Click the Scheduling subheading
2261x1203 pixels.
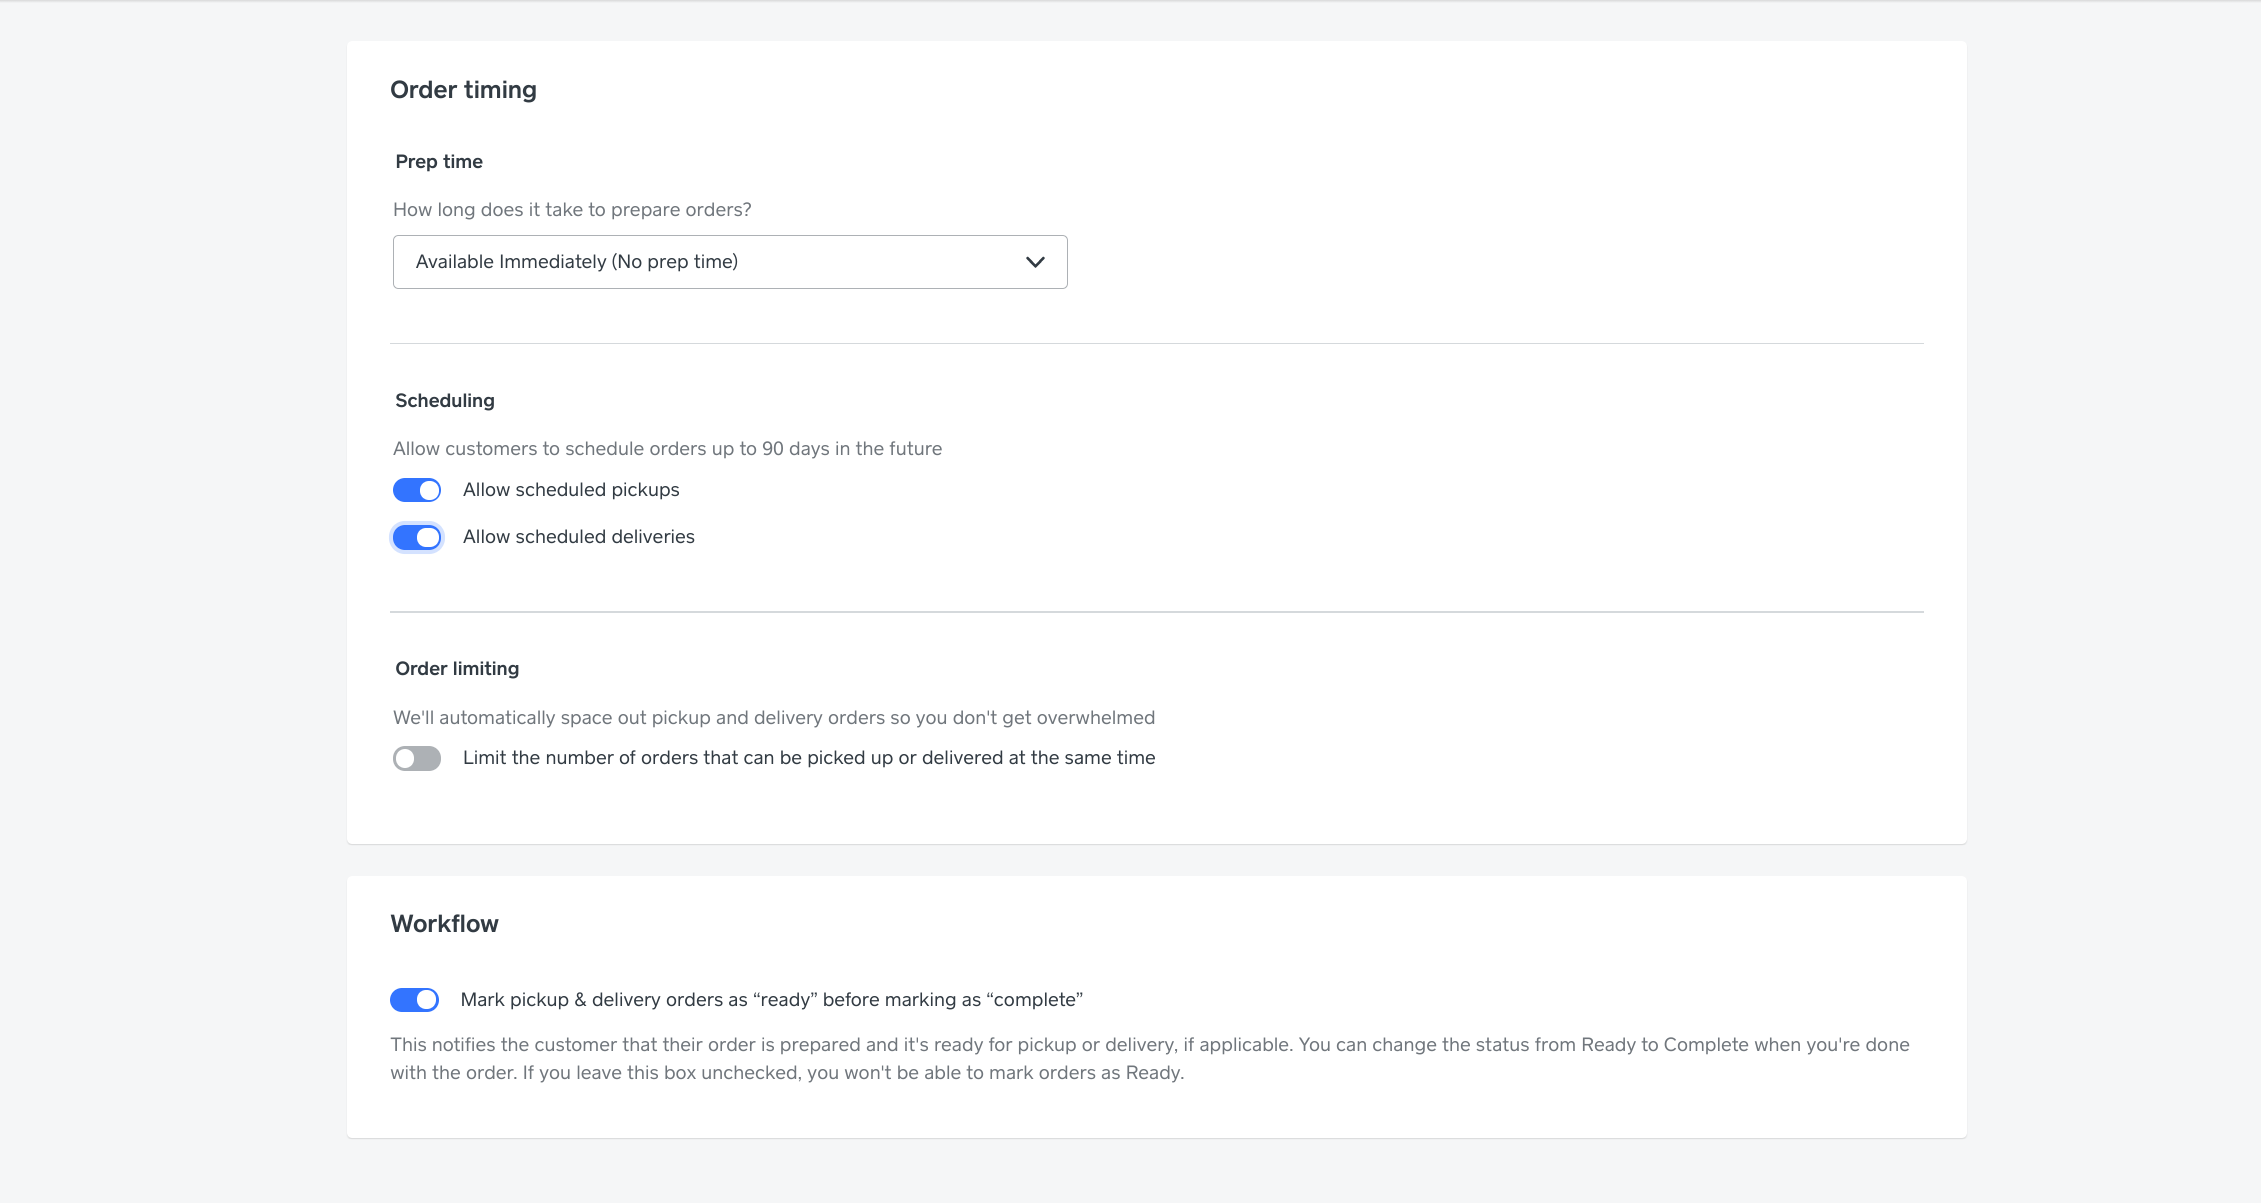(x=445, y=401)
